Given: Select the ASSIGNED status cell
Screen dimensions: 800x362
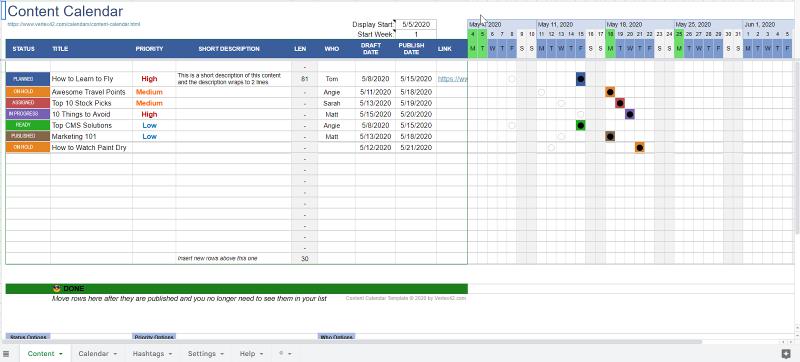Looking at the screenshot, I should pyautogui.click(x=28, y=103).
